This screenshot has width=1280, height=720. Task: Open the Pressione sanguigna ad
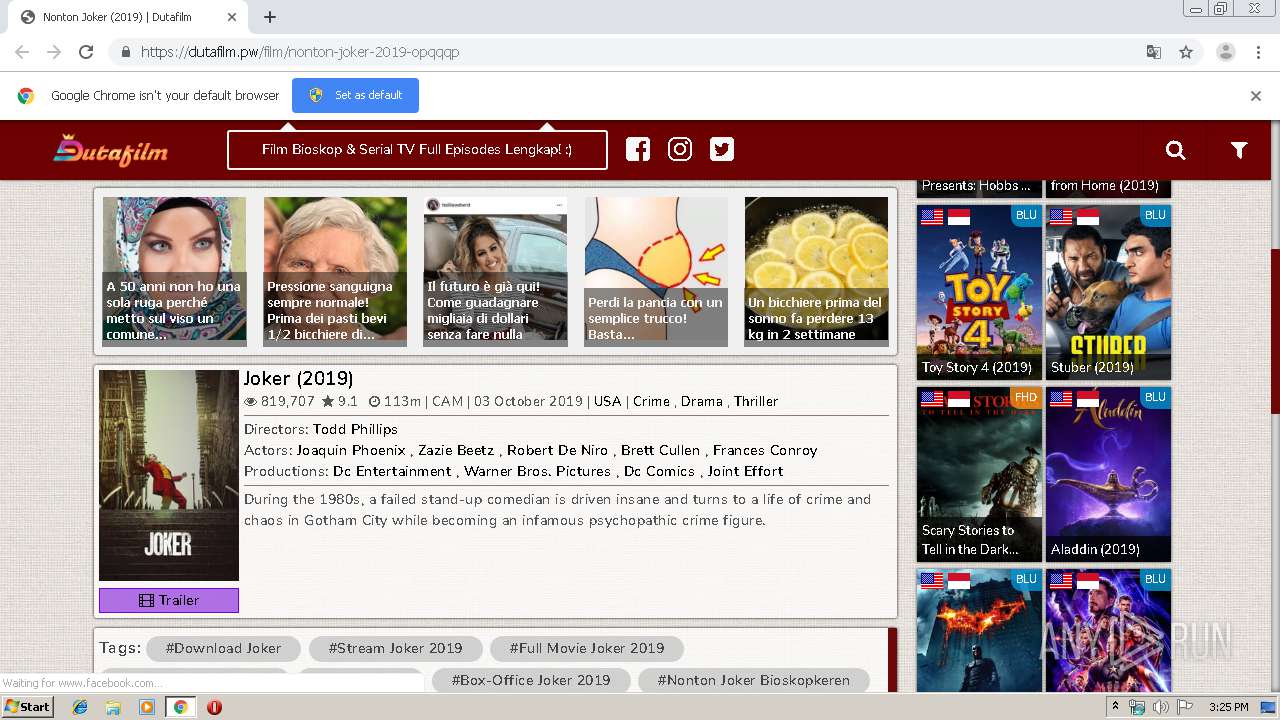click(335, 271)
